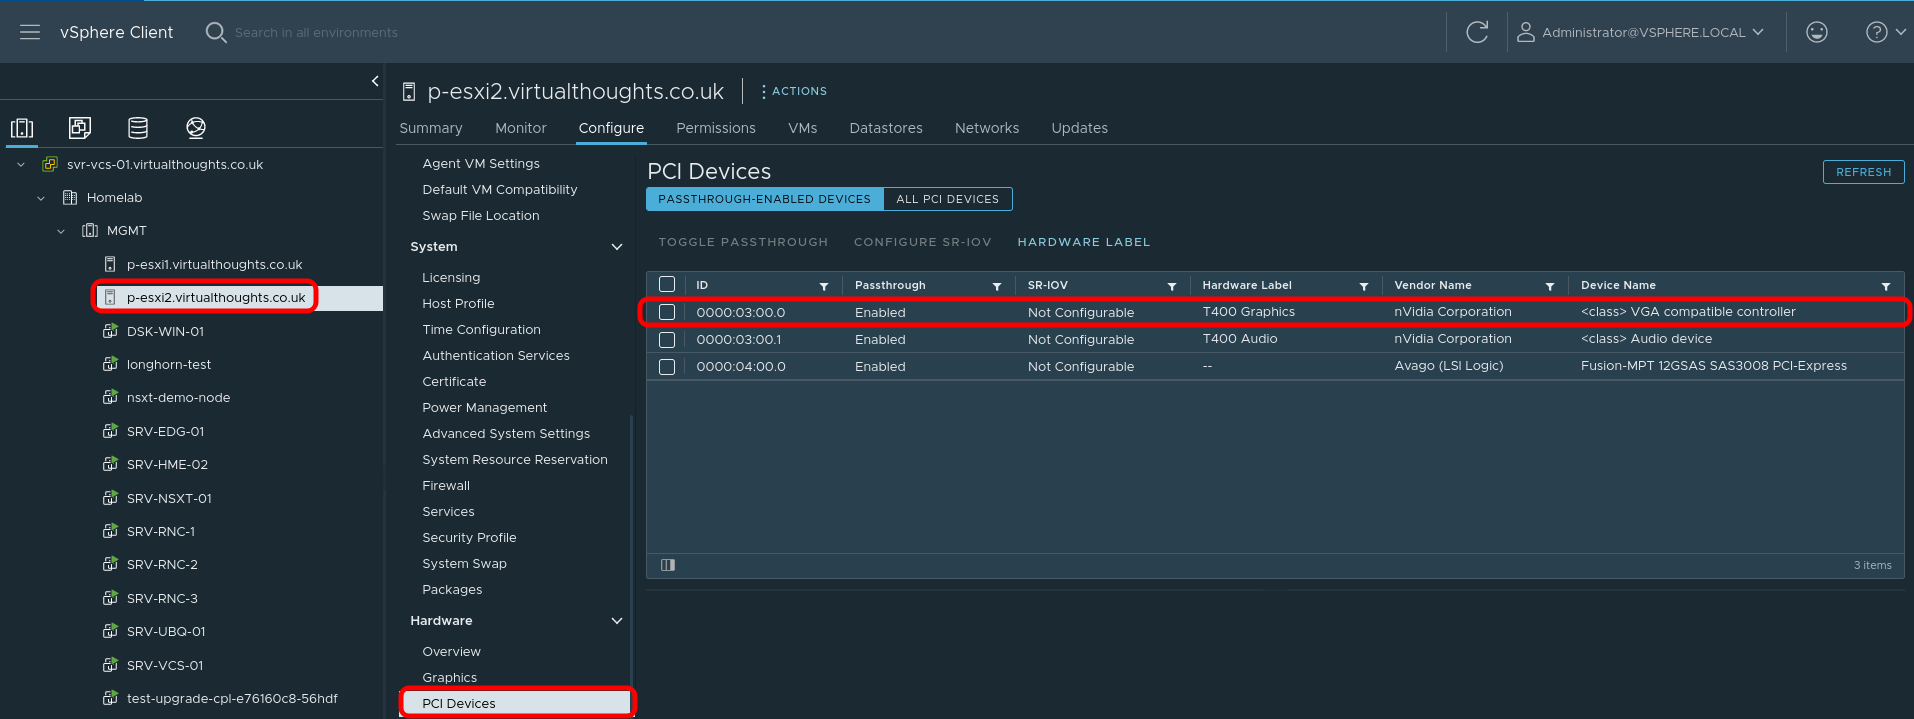
Task: Open the Vendor Name column filter
Action: point(1550,286)
